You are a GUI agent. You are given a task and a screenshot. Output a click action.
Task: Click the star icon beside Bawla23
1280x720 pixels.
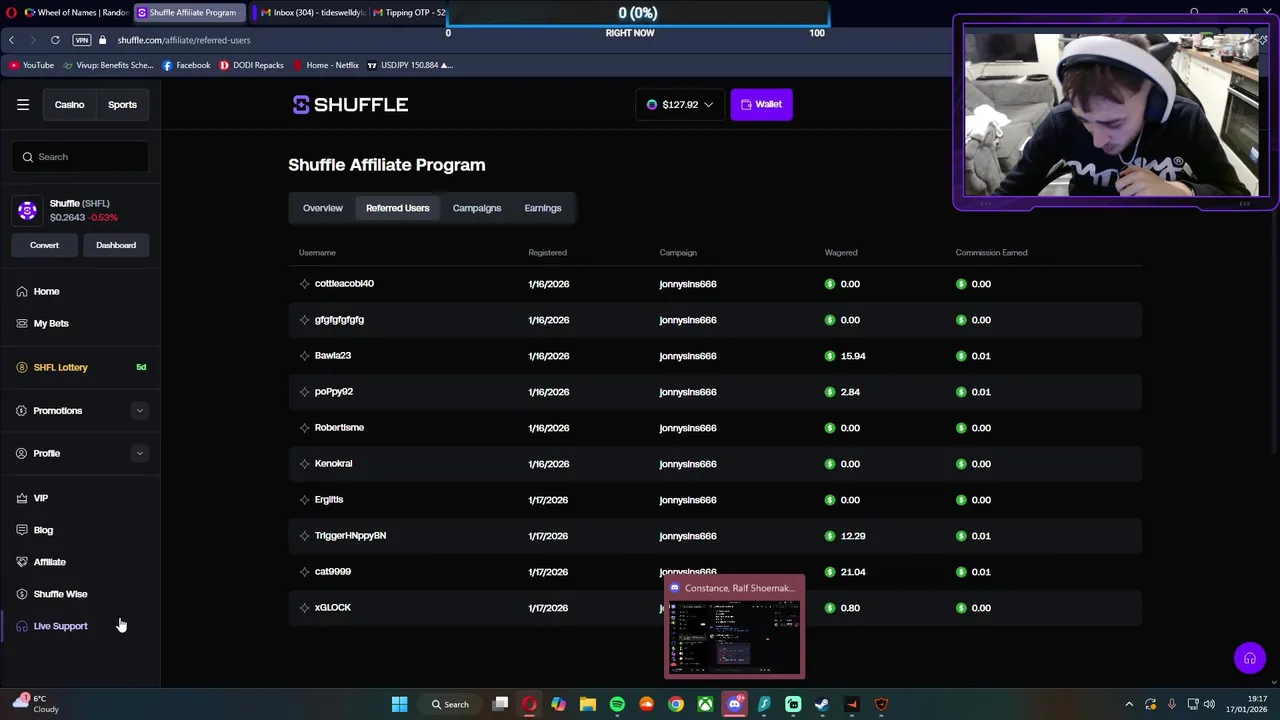304,356
